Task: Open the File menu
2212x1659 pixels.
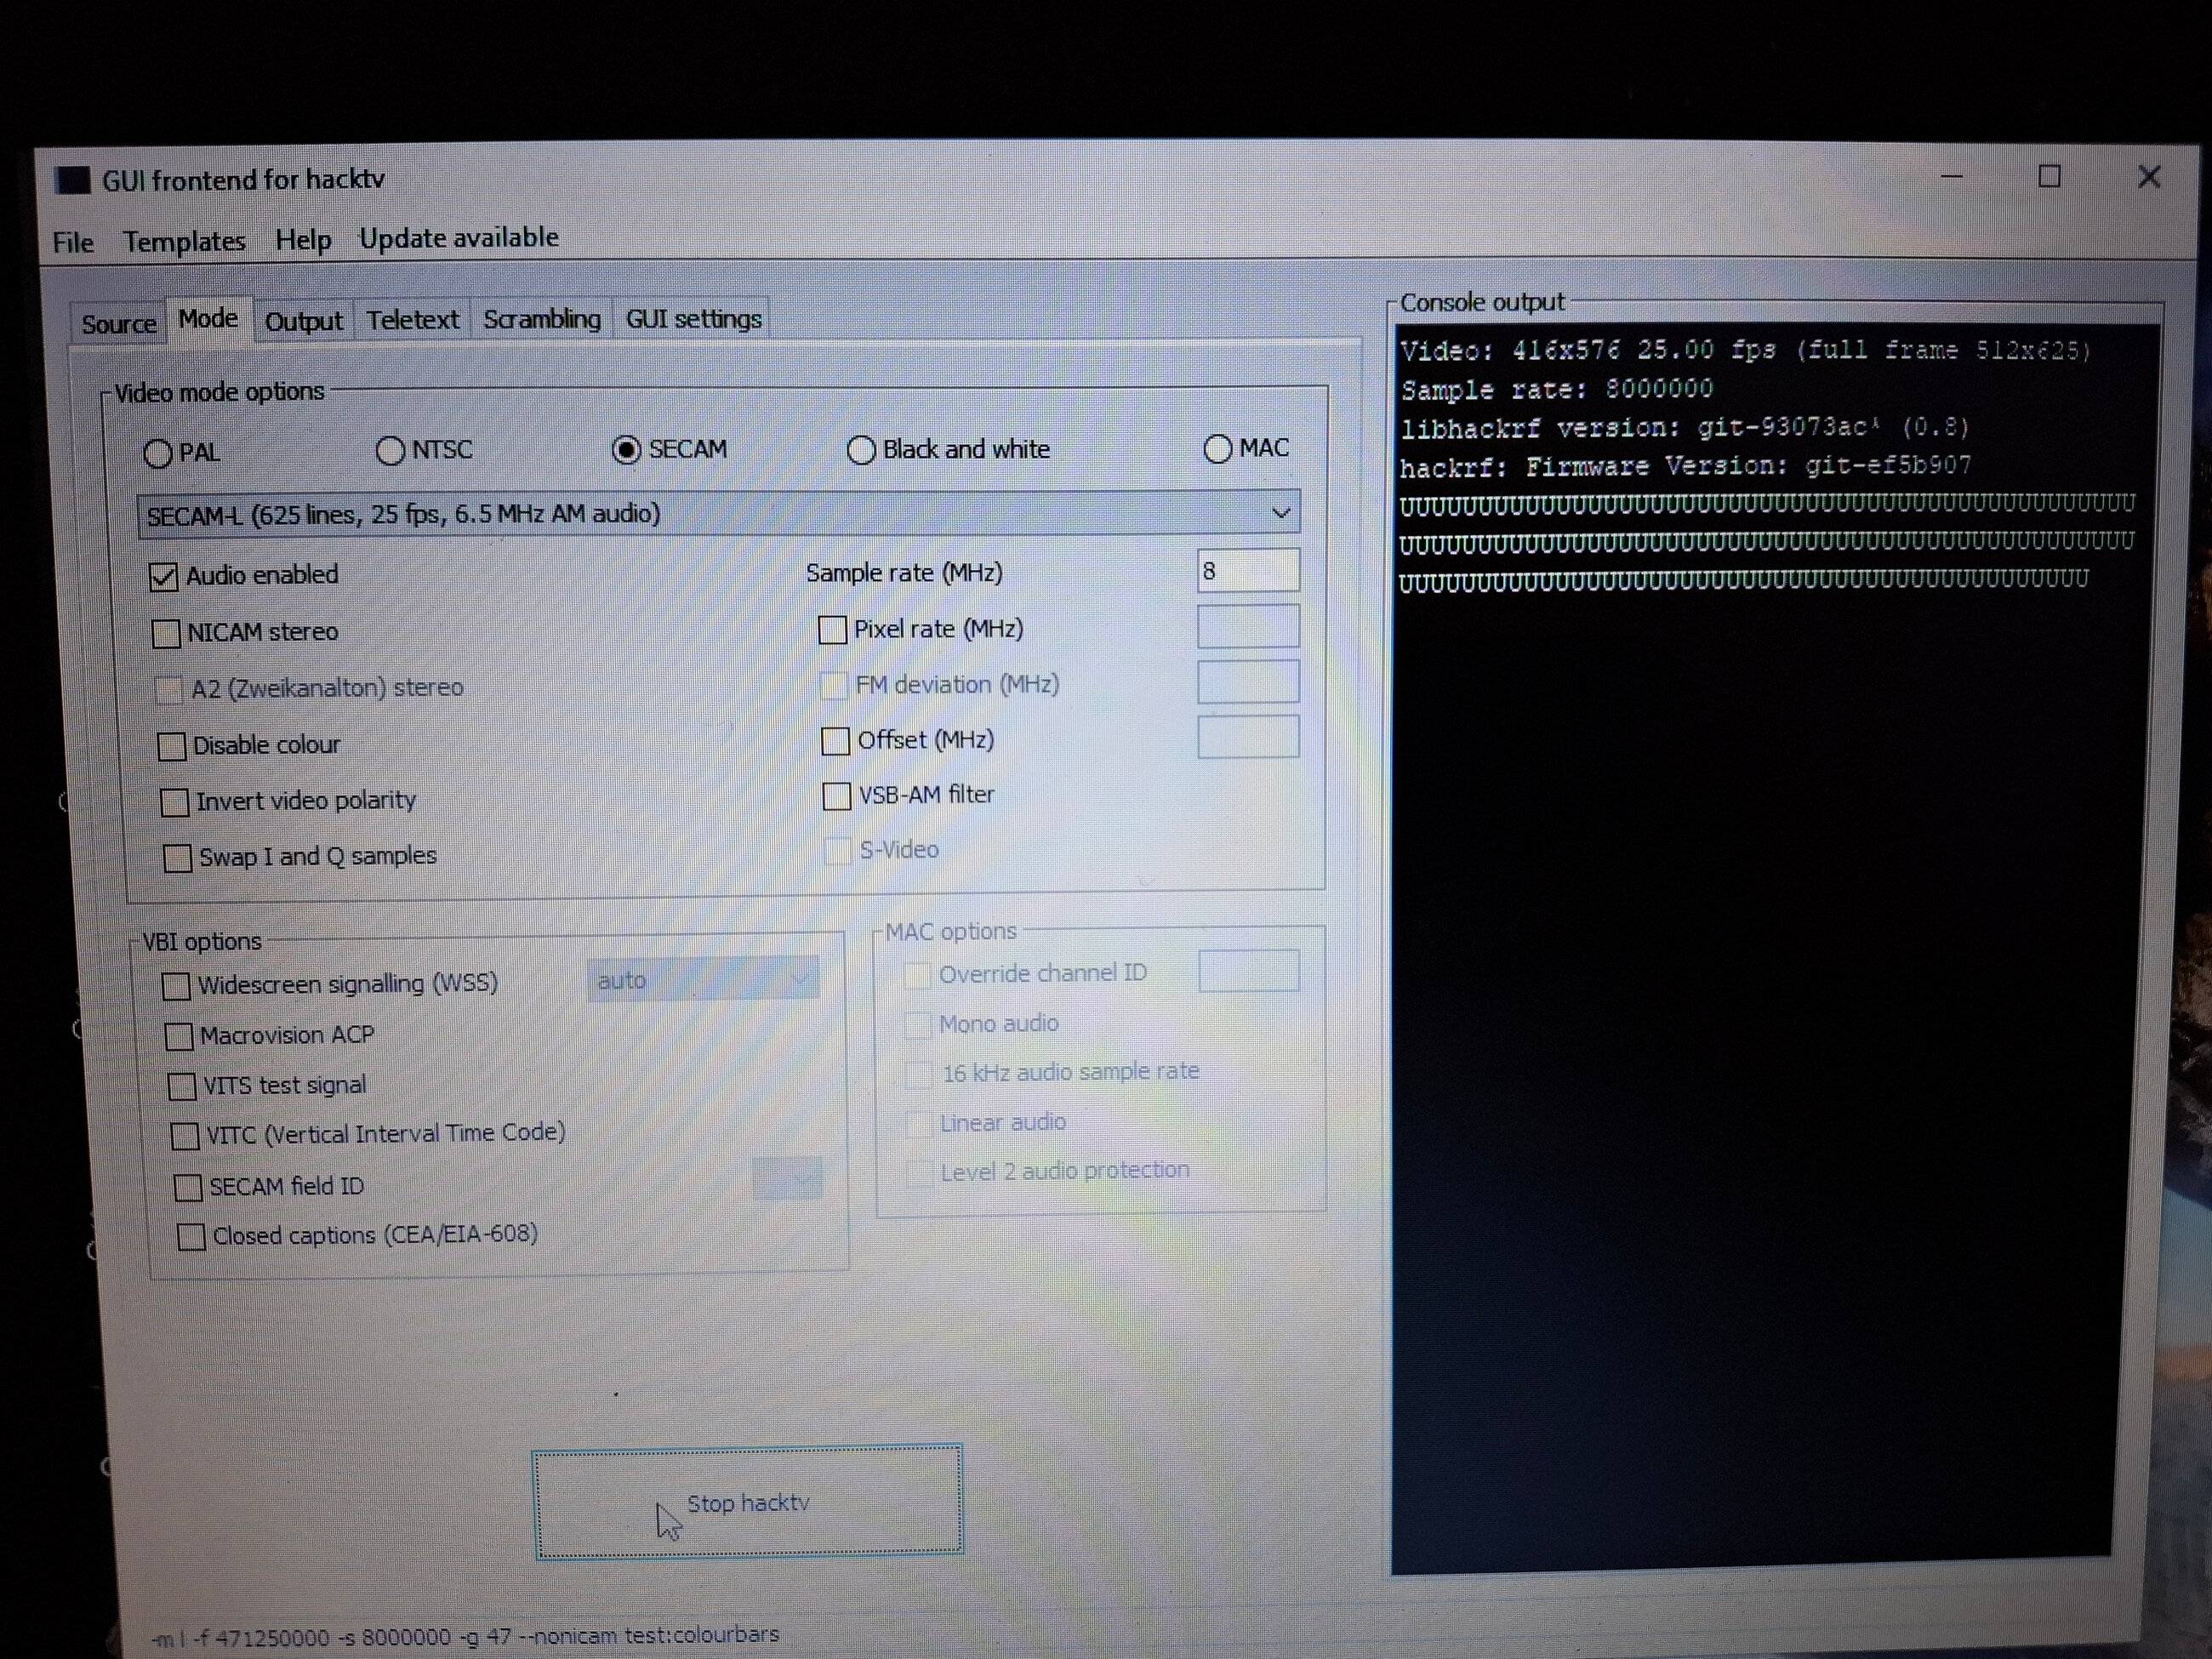Action: (x=73, y=243)
